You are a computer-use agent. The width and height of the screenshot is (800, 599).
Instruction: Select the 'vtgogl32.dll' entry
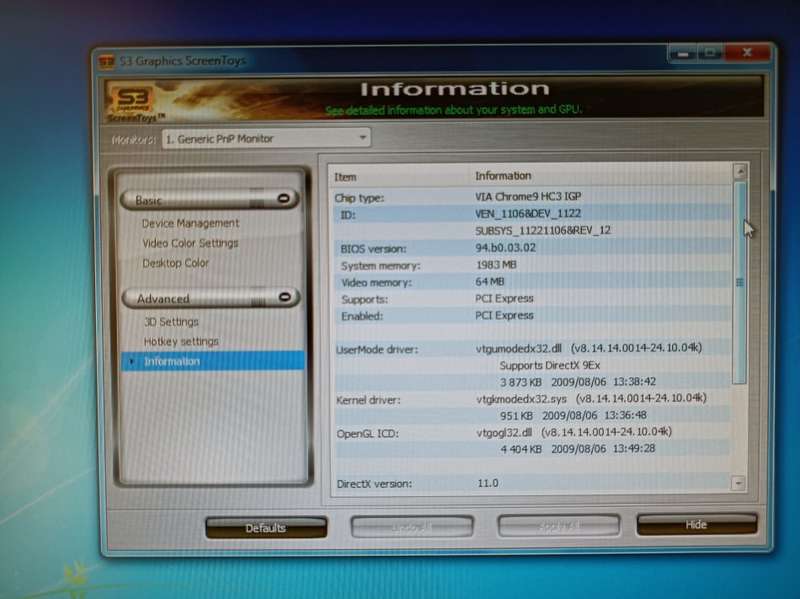point(504,432)
